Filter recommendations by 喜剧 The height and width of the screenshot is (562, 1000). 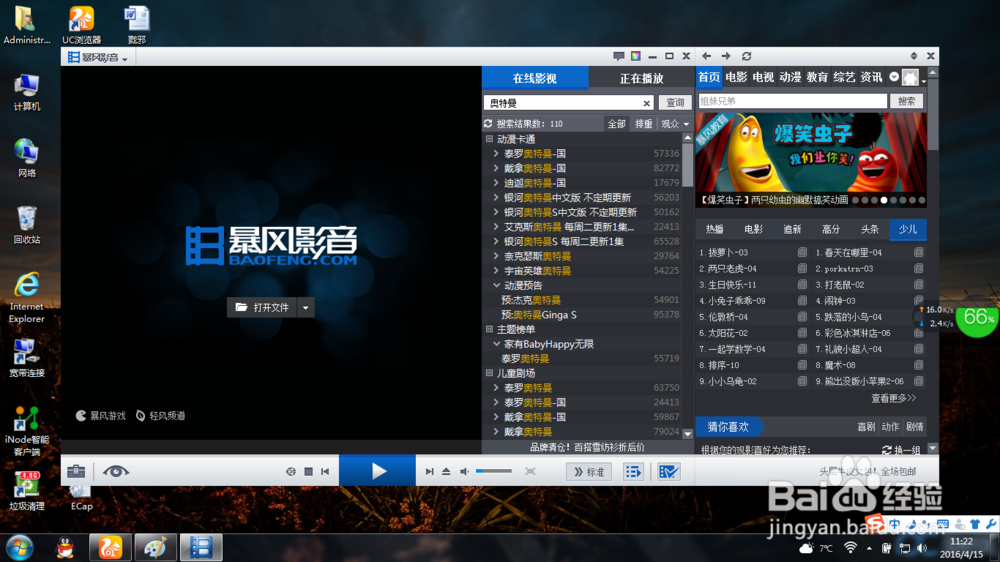865,427
